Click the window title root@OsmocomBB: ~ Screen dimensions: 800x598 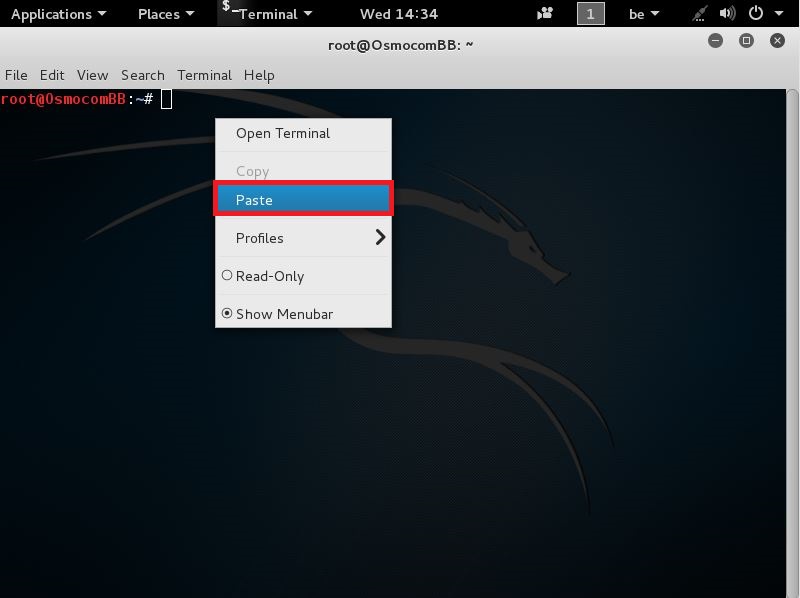pos(401,45)
